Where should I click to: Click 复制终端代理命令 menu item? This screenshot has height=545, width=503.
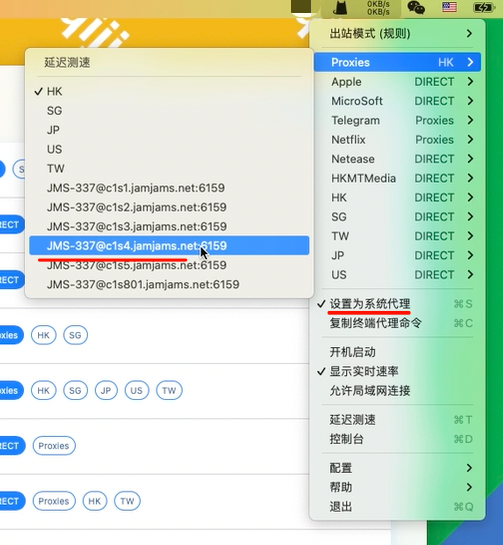397,323
